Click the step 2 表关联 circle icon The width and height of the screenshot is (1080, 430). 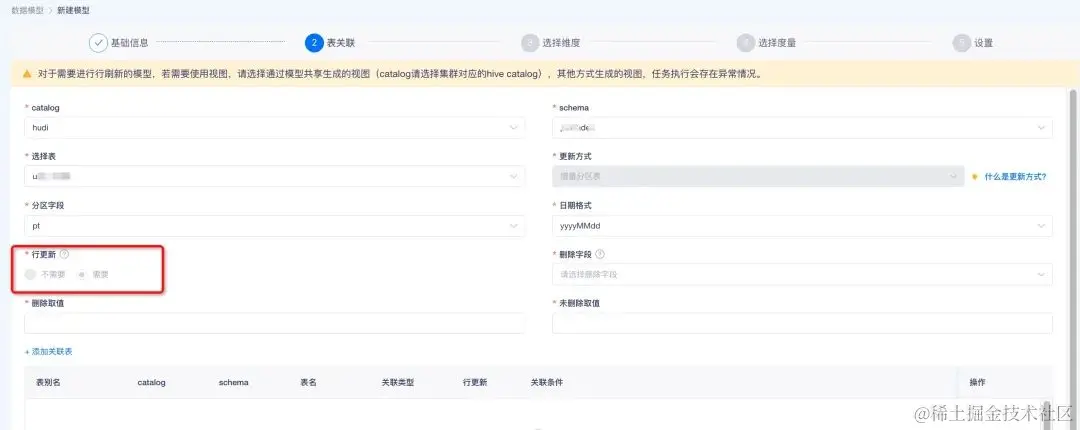[314, 43]
